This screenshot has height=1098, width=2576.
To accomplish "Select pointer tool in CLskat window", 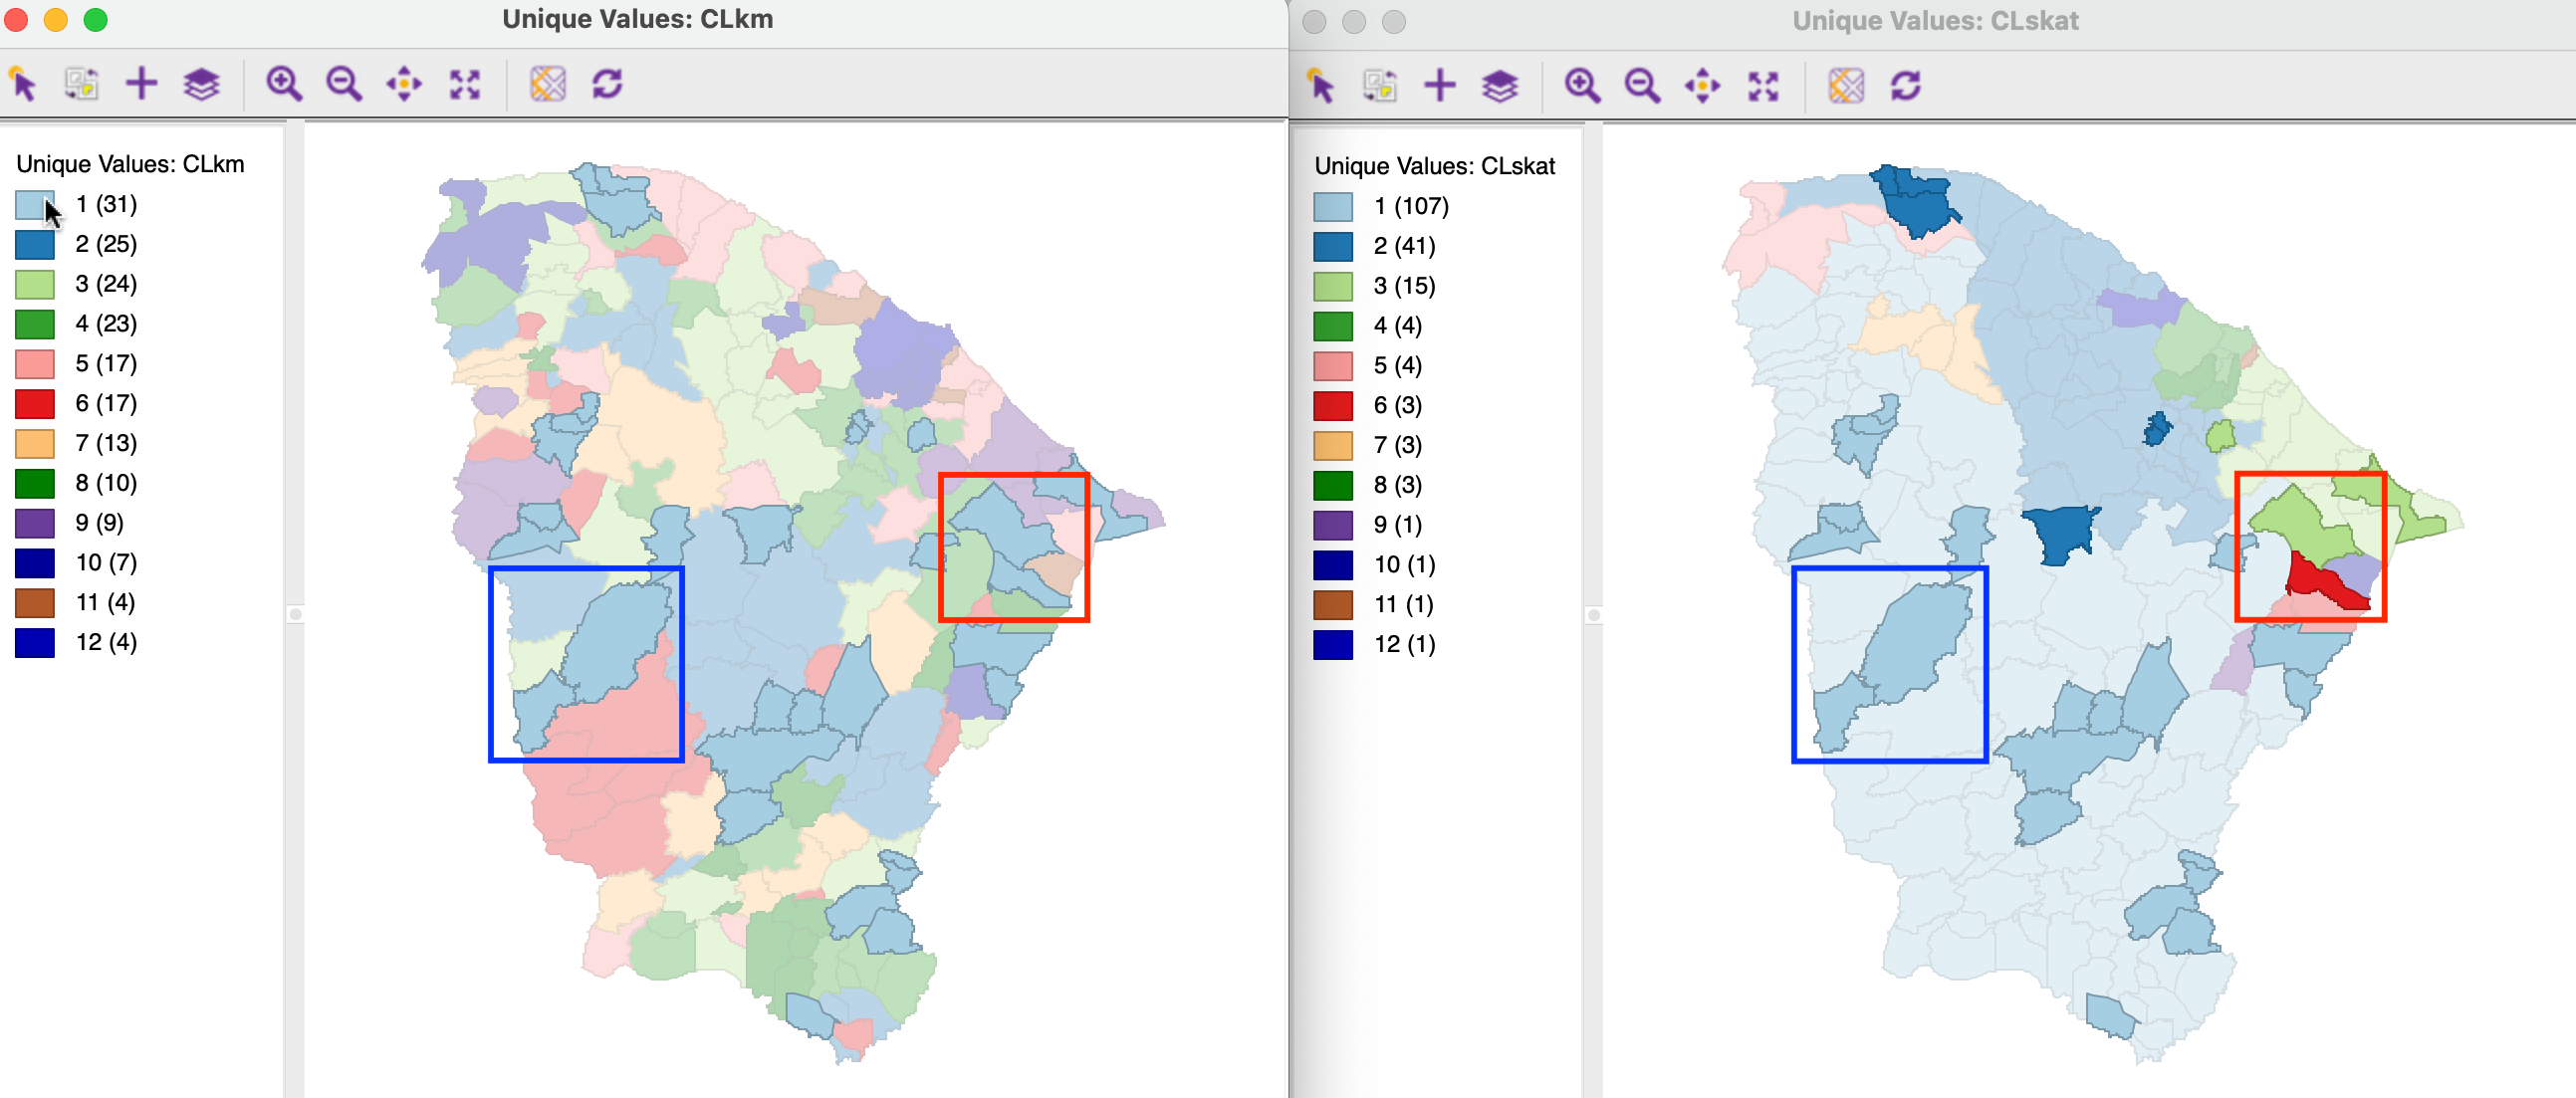I will click(1321, 86).
